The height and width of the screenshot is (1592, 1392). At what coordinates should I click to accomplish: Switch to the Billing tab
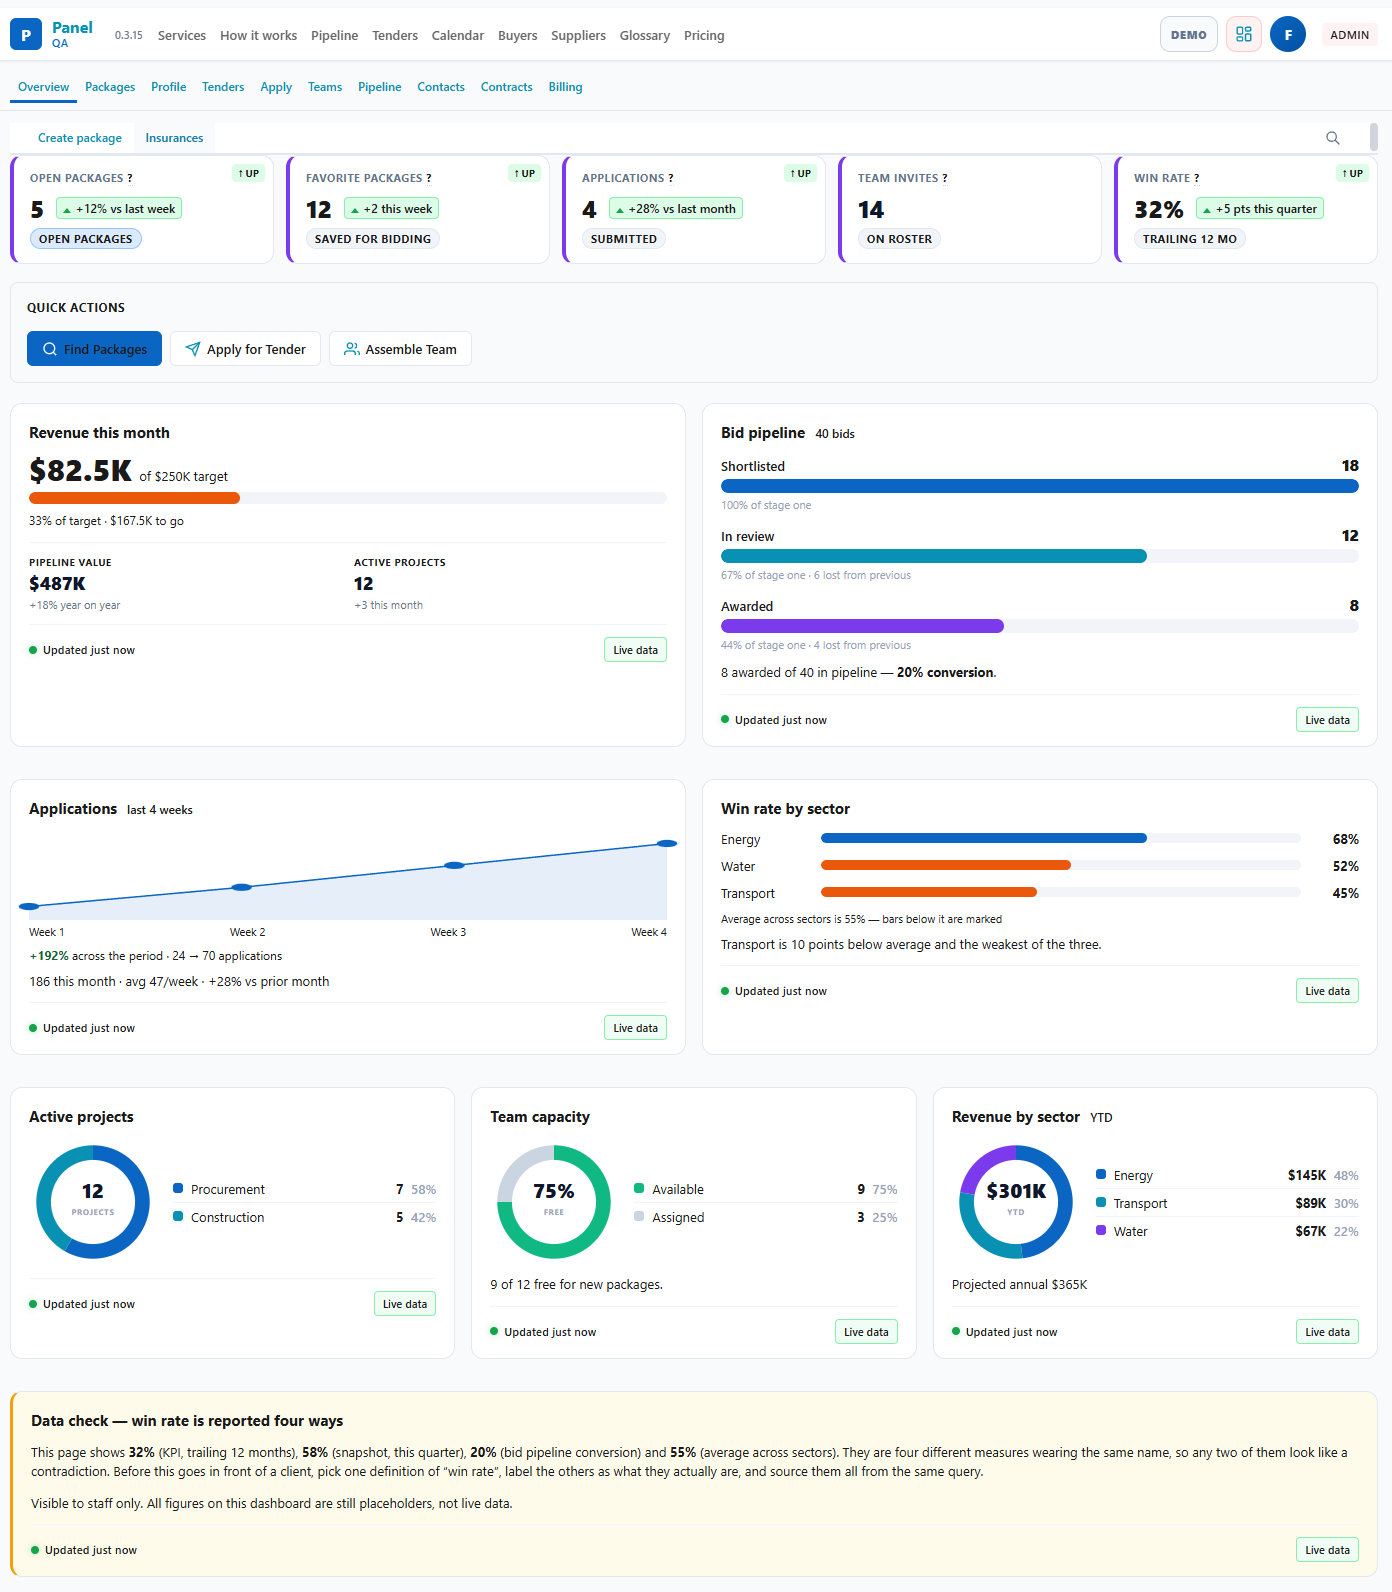click(x=565, y=87)
